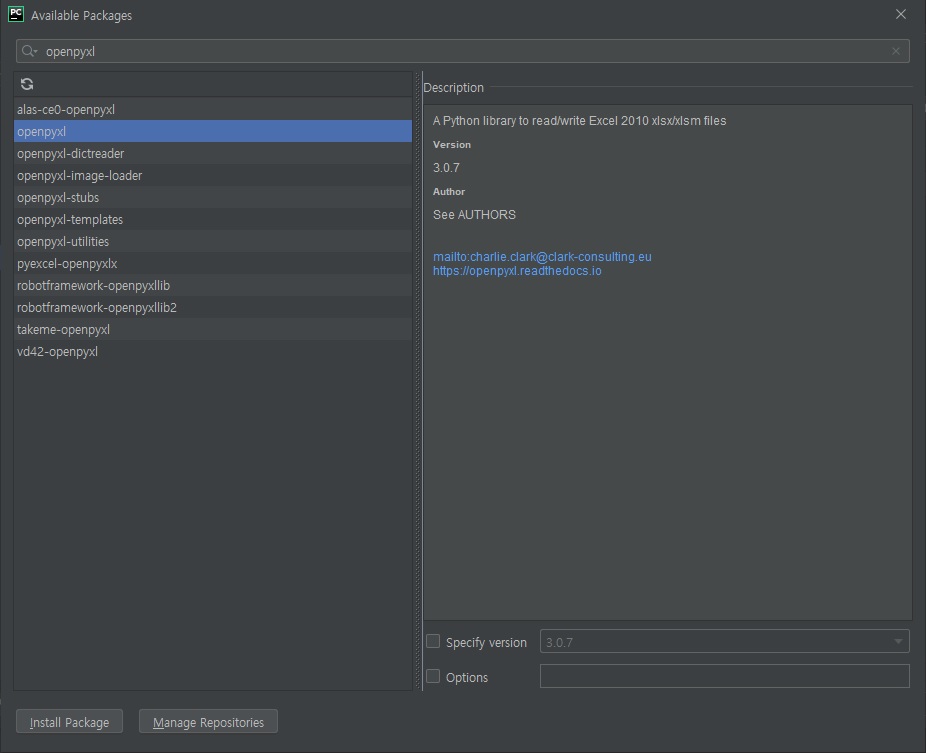
Task: Click the reload package list icon
Action: coord(27,84)
